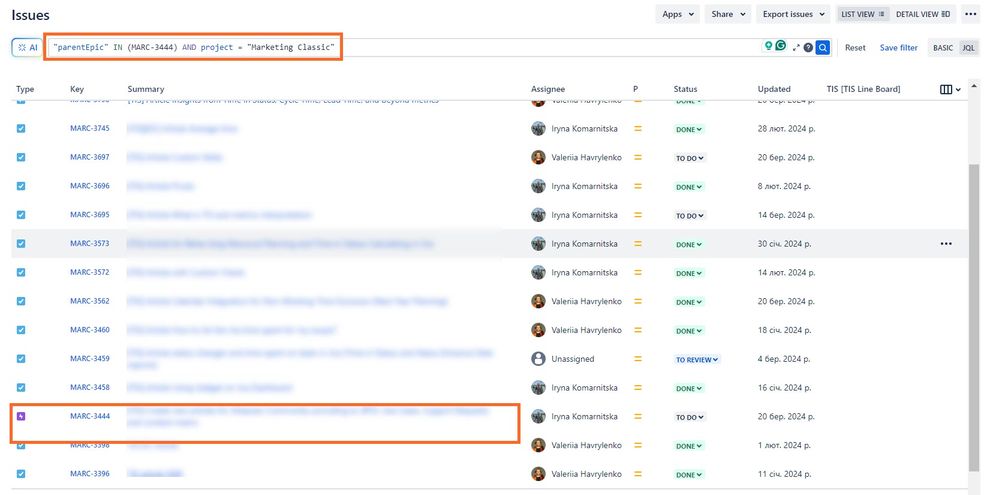Viewport: 999px width, 495px height.
Task: Sort by the TIS Line Board column header
Action: coord(864,89)
